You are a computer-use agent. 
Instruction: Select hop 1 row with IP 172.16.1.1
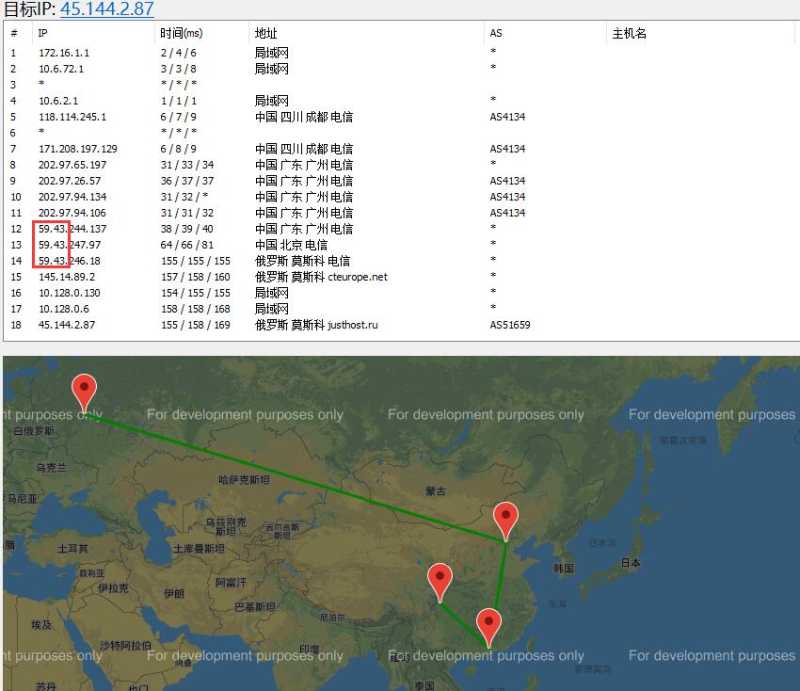point(63,53)
